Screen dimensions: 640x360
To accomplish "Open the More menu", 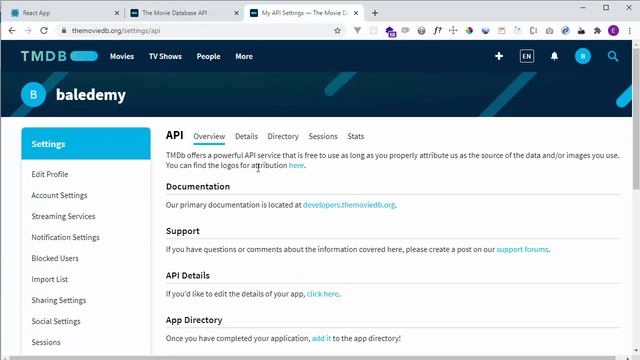I will pos(244,56).
